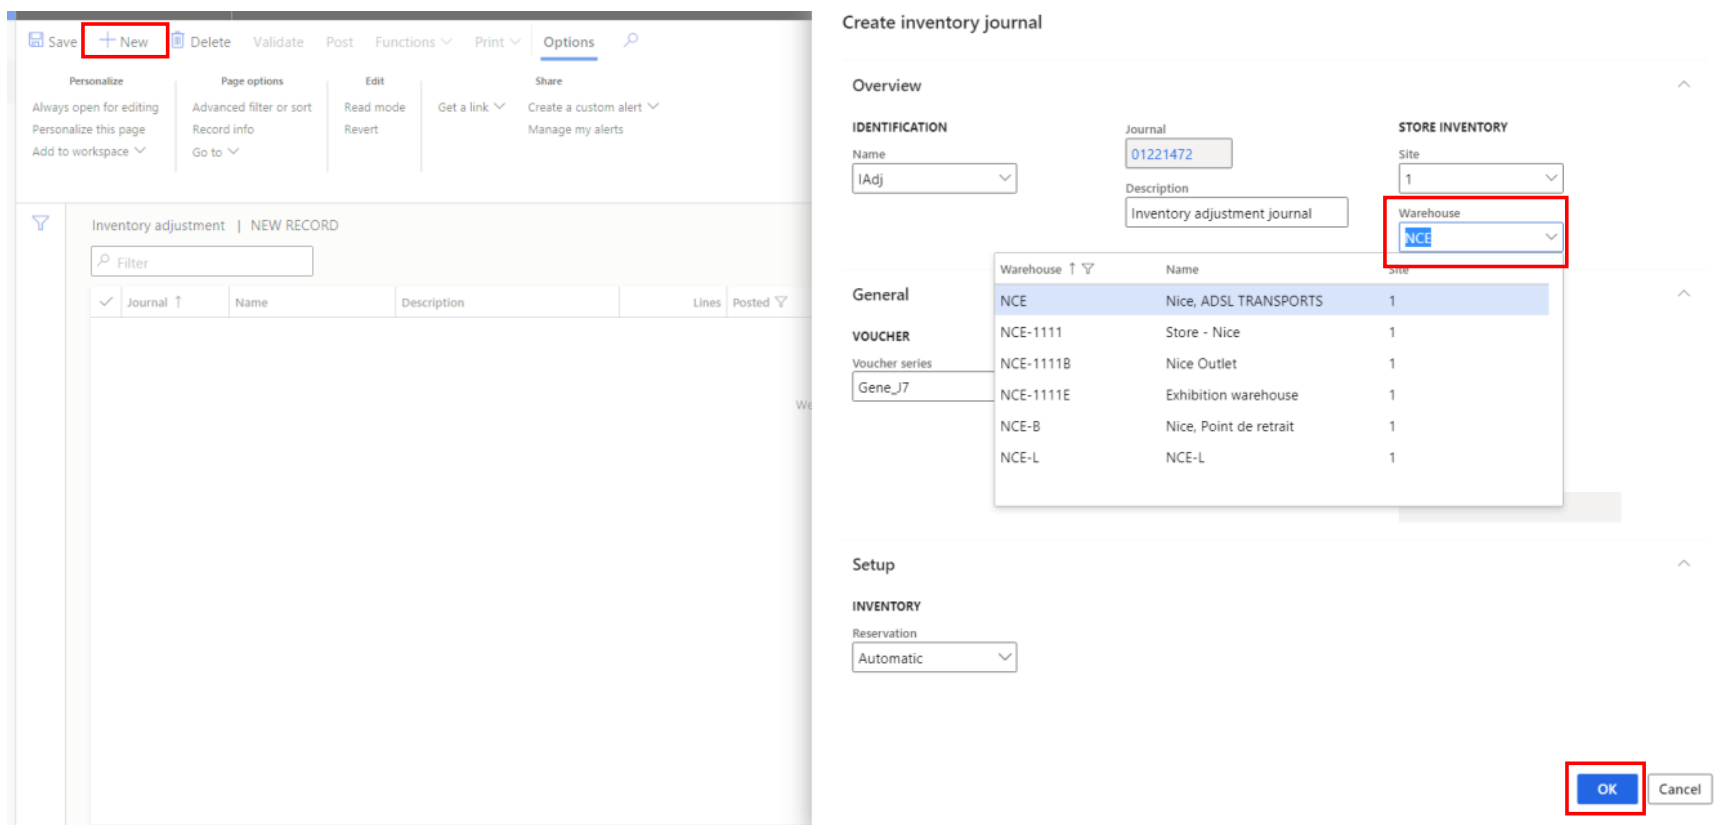The height and width of the screenshot is (825, 1732).
Task: Click the Description input field
Action: pyautogui.click(x=1235, y=213)
